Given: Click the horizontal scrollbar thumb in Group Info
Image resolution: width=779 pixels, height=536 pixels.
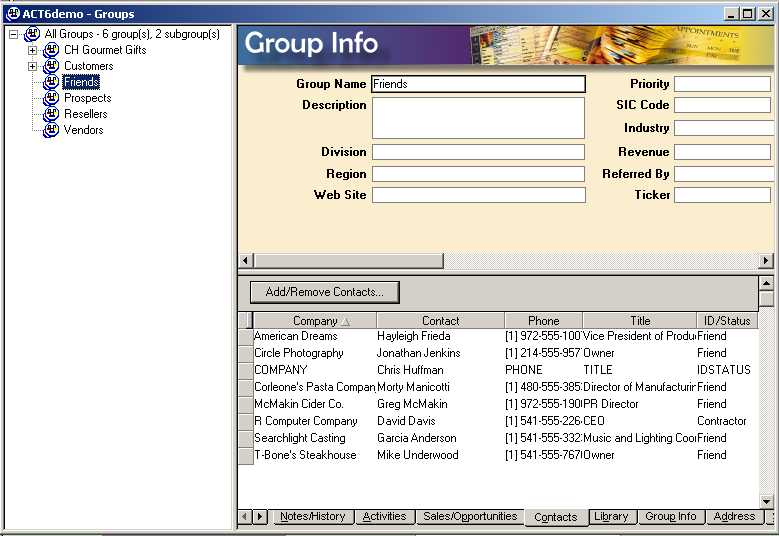Looking at the screenshot, I should 349,260.
